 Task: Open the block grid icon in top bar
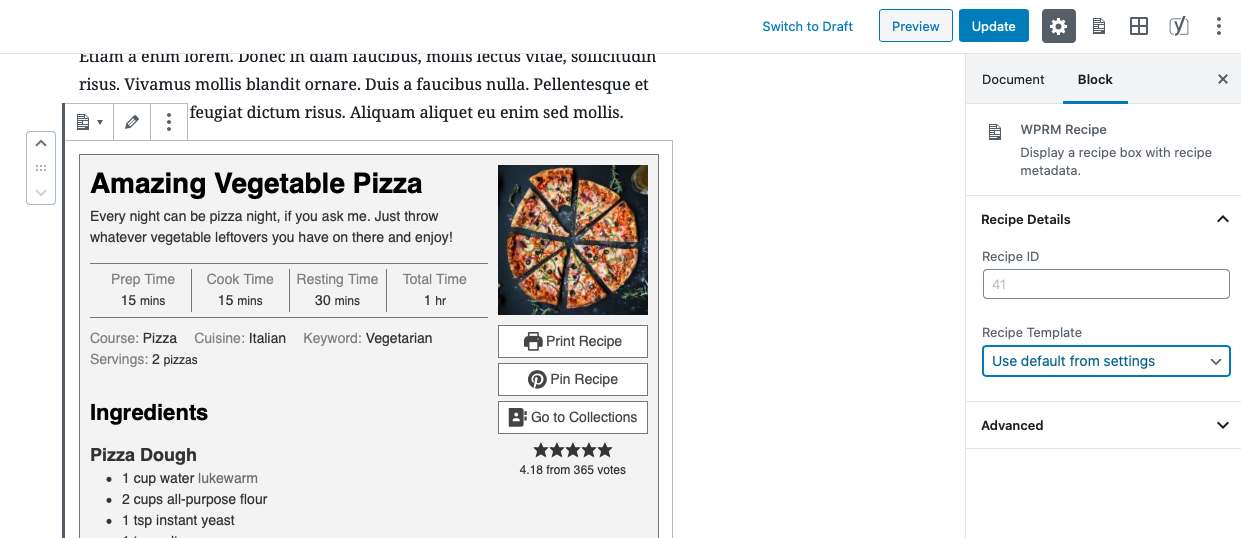tap(1138, 26)
